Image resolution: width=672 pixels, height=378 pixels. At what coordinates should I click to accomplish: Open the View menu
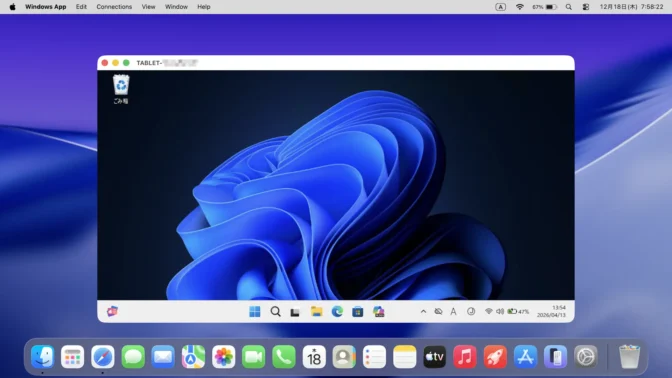[x=148, y=7]
